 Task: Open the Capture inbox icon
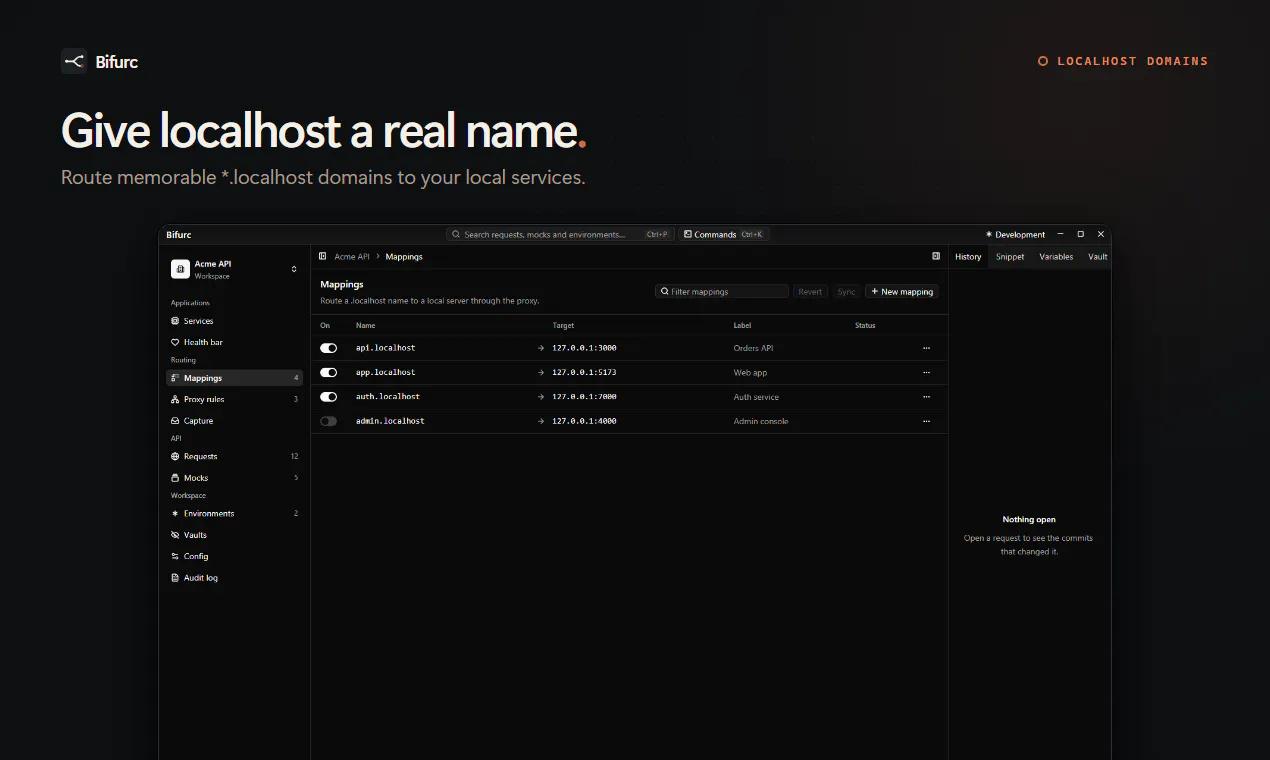tap(175, 421)
